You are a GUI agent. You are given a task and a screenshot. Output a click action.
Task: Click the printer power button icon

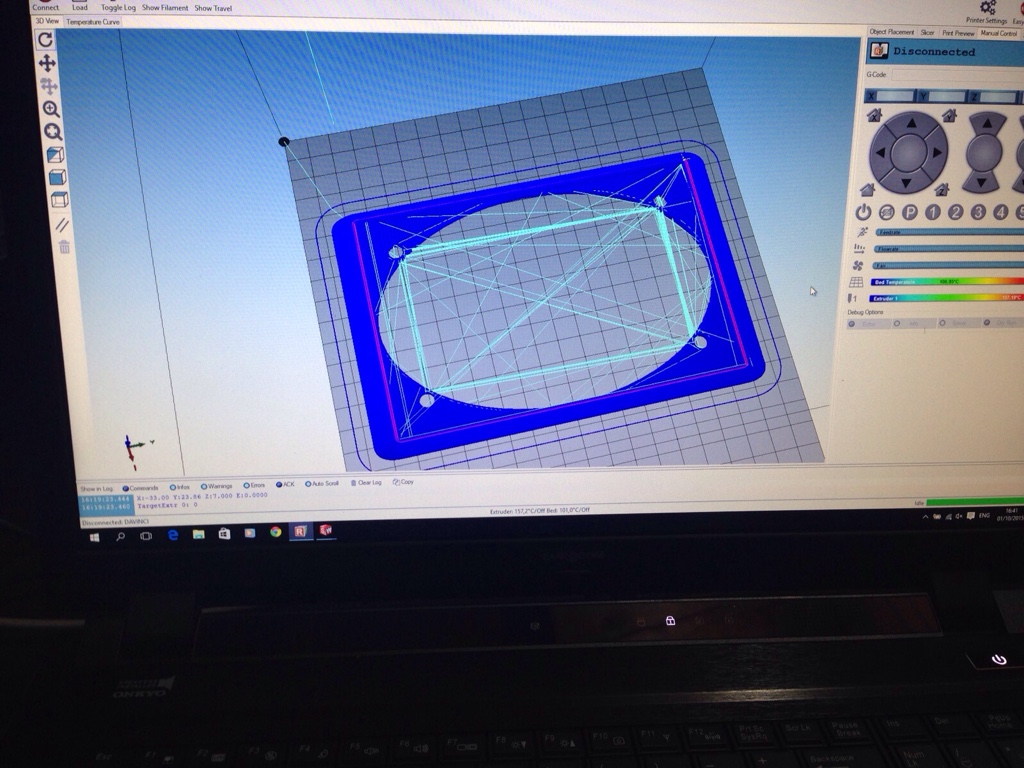[x=863, y=212]
